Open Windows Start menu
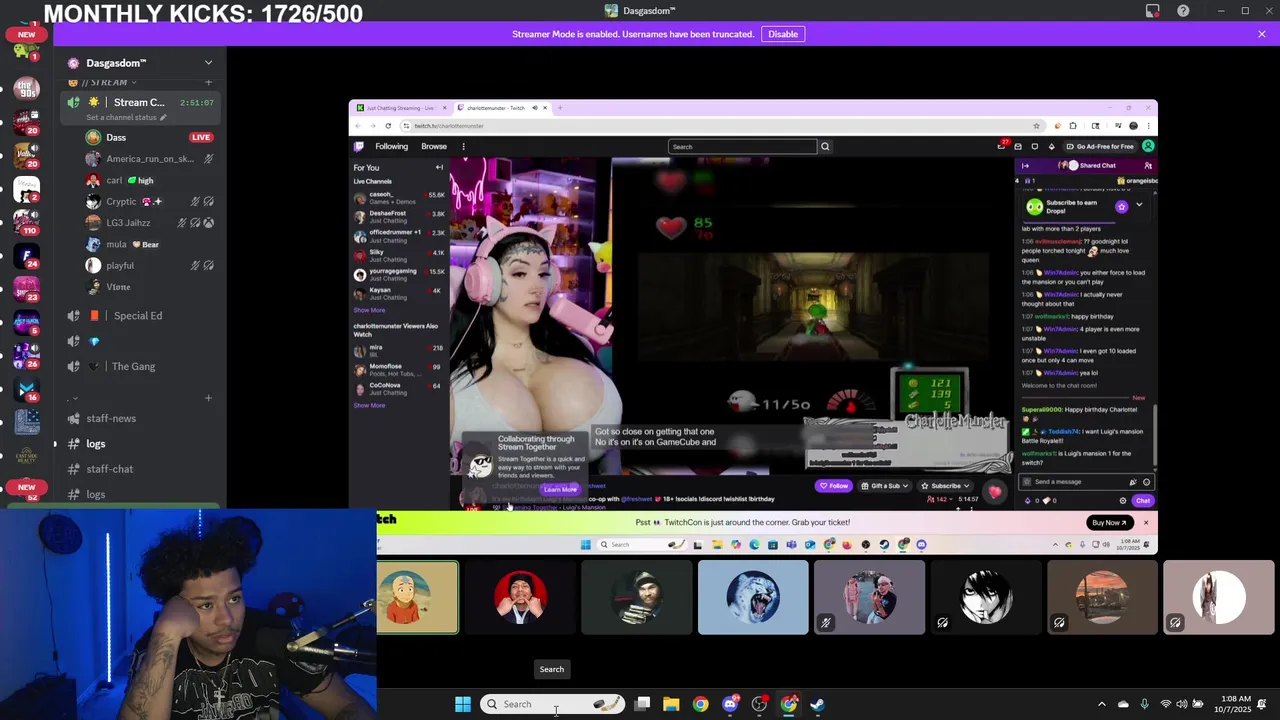This screenshot has width=1280, height=720. (x=463, y=704)
